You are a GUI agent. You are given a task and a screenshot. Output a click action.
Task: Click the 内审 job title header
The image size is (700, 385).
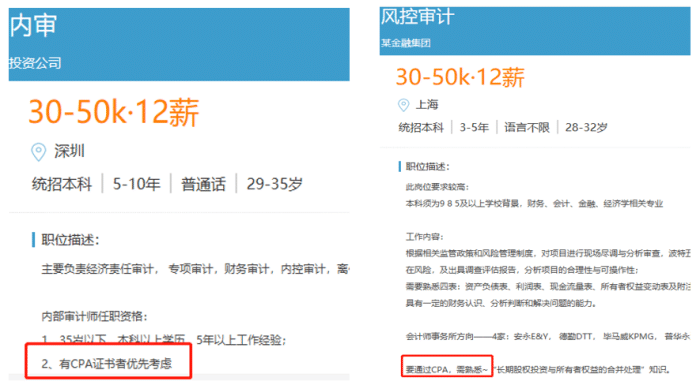[x=33, y=25]
